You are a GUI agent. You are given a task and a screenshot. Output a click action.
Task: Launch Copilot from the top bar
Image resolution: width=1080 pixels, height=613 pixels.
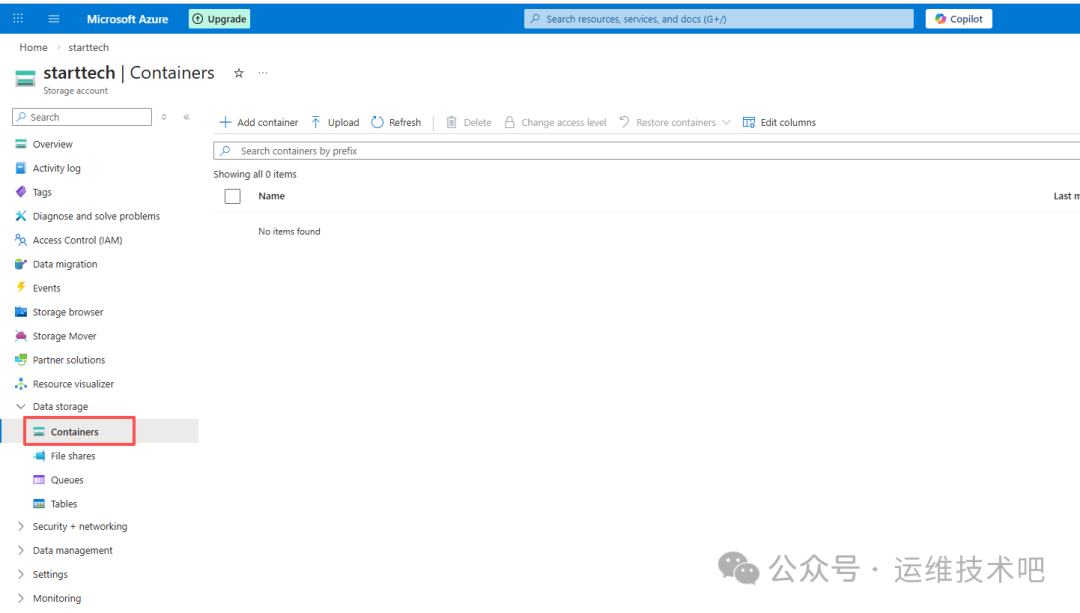[958, 18]
